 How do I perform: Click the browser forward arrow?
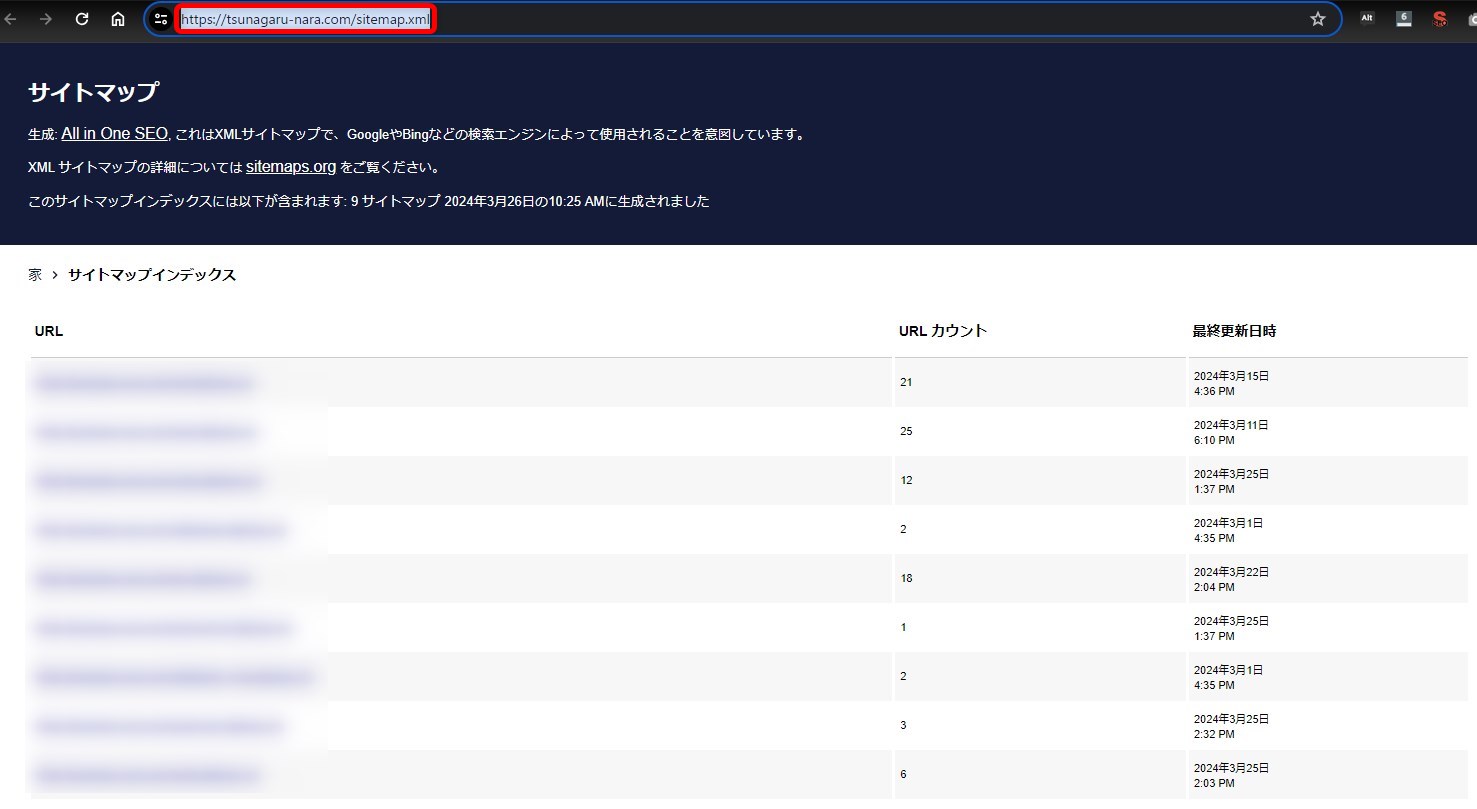(x=46, y=19)
